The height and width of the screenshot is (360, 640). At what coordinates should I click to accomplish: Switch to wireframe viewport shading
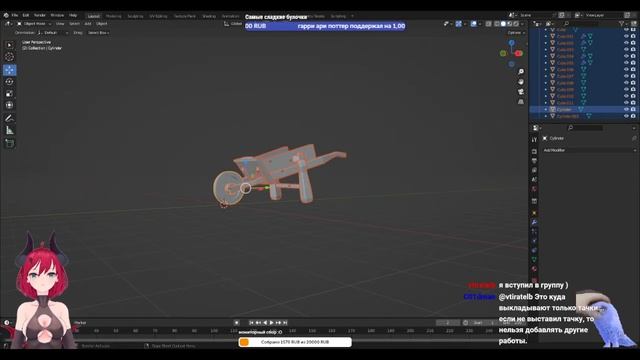point(497,24)
